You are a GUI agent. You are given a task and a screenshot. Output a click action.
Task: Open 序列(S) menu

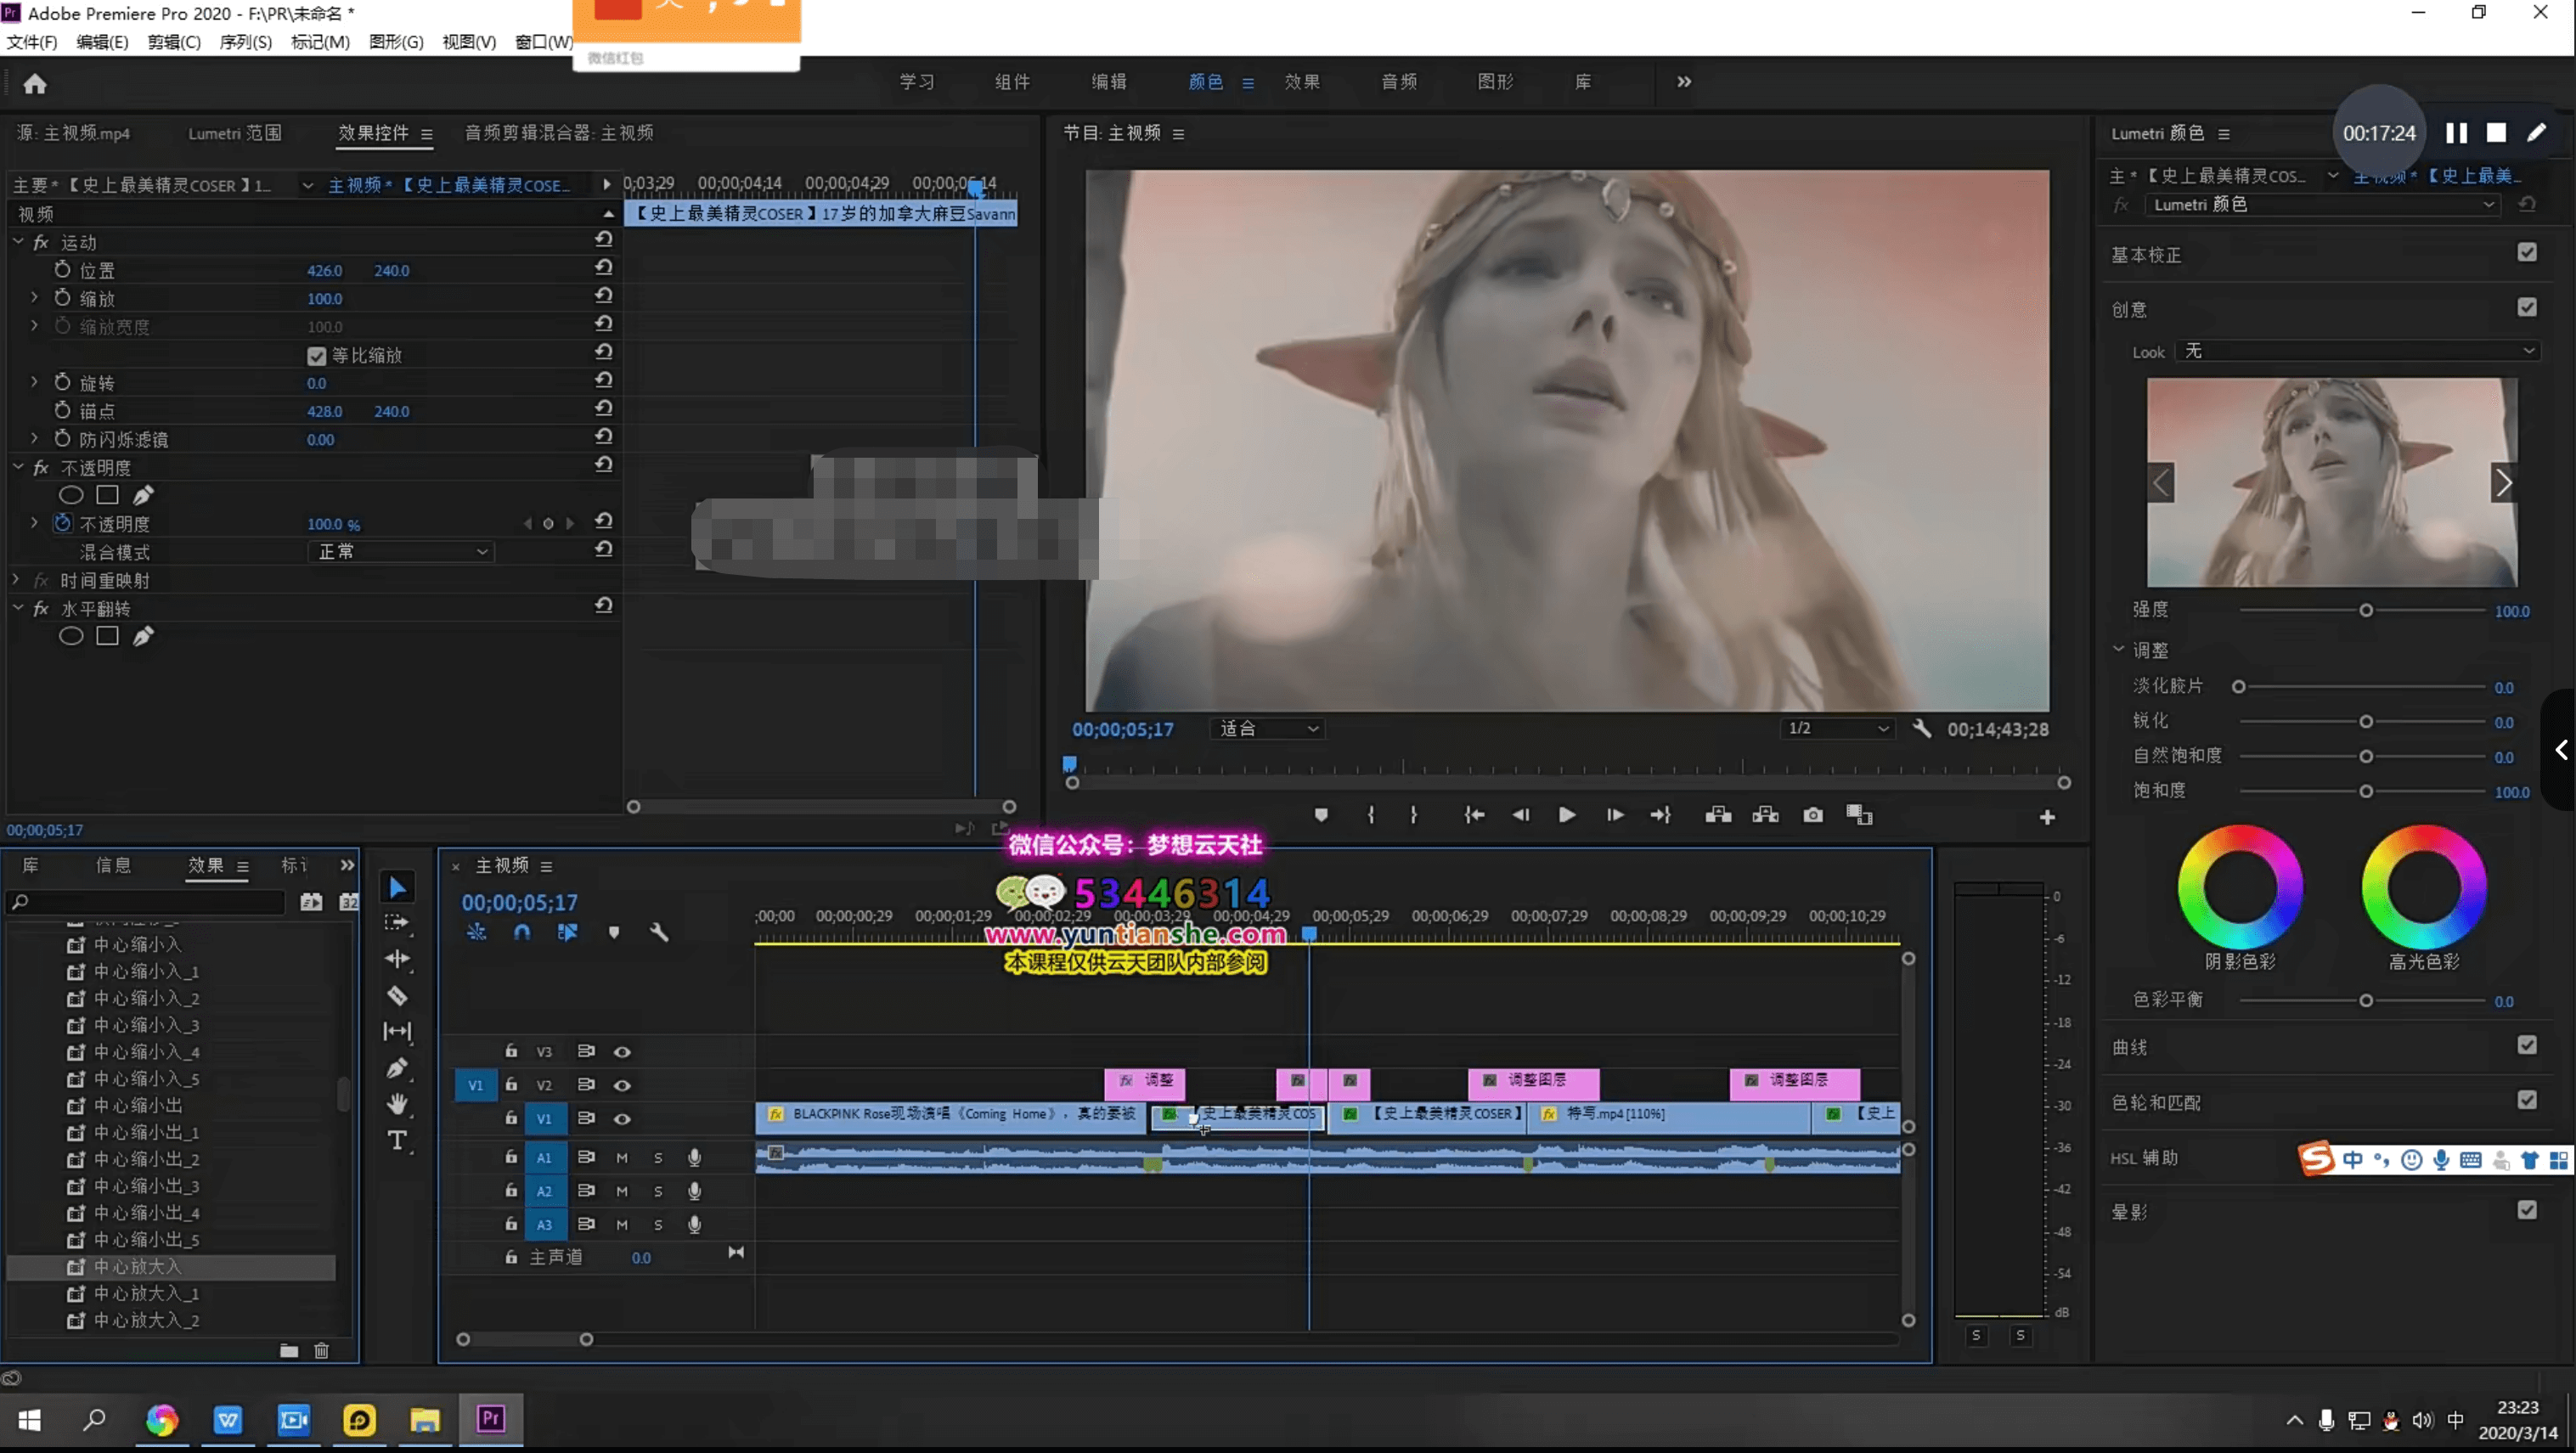[246, 42]
